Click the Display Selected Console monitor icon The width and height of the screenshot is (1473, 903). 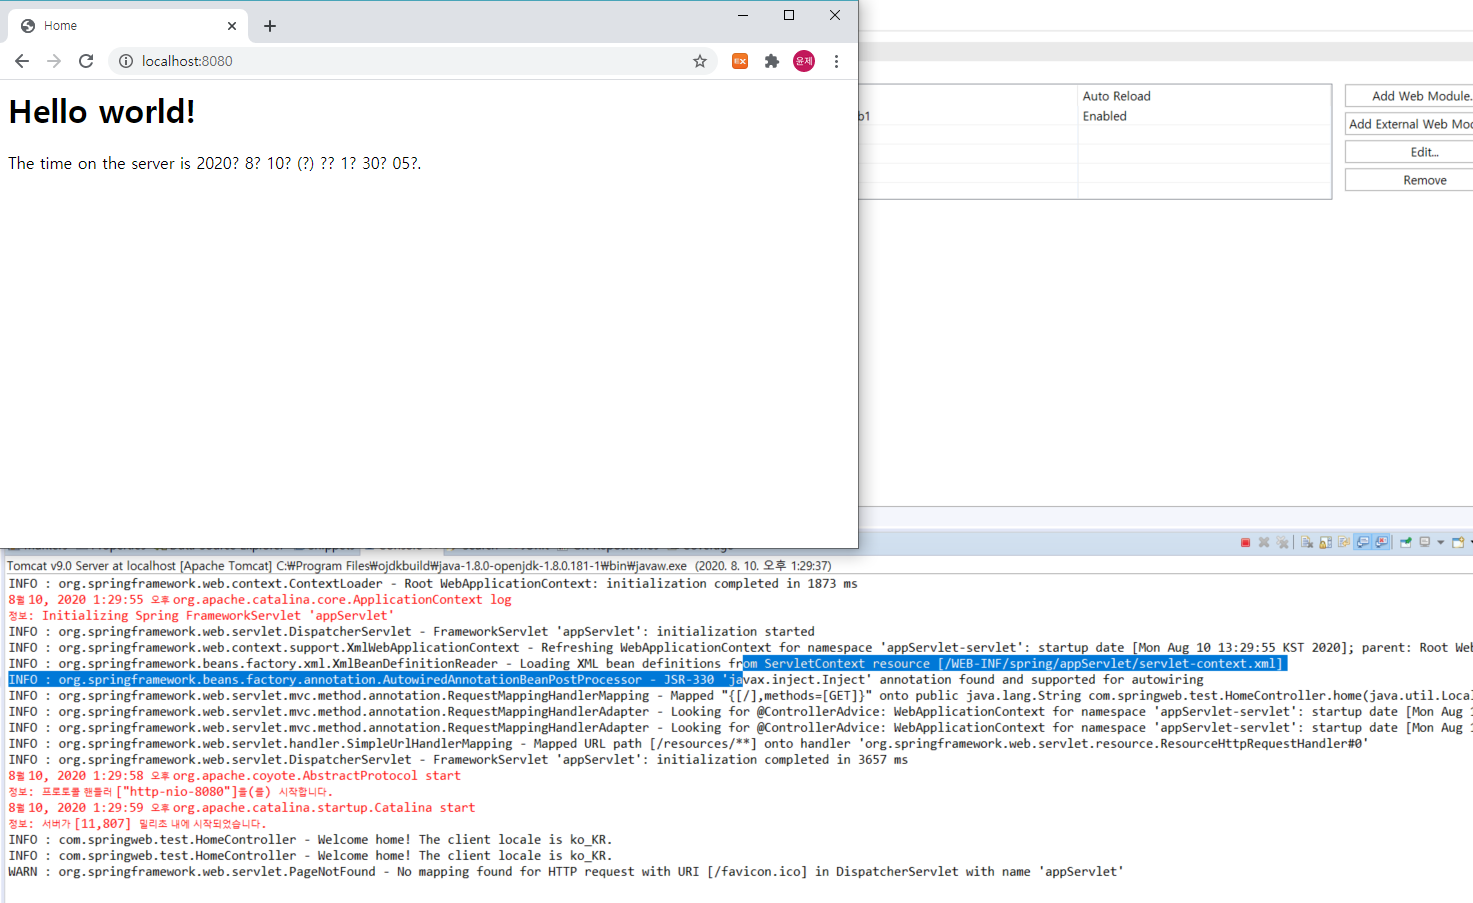point(1425,542)
